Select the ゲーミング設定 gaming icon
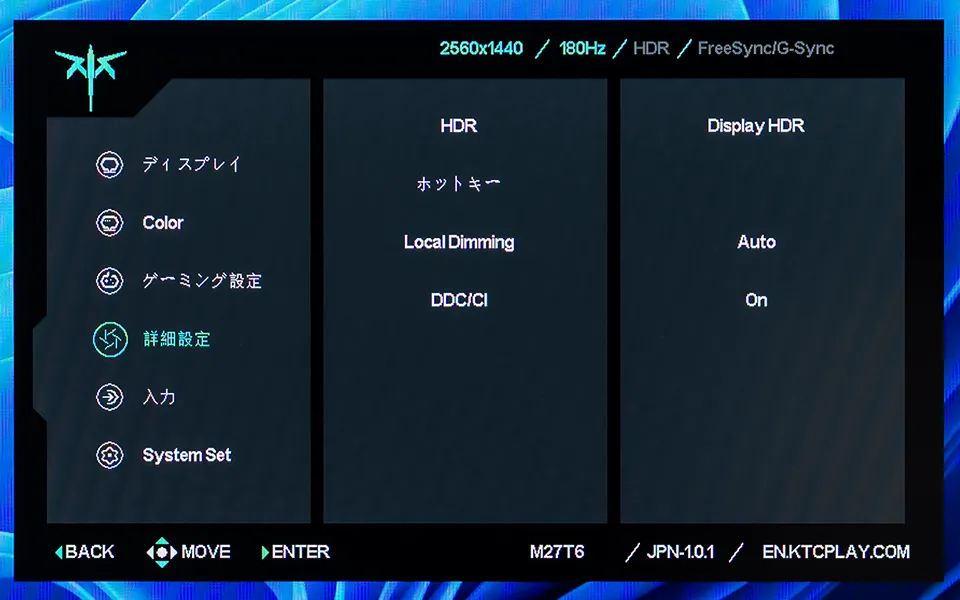 [x=110, y=281]
